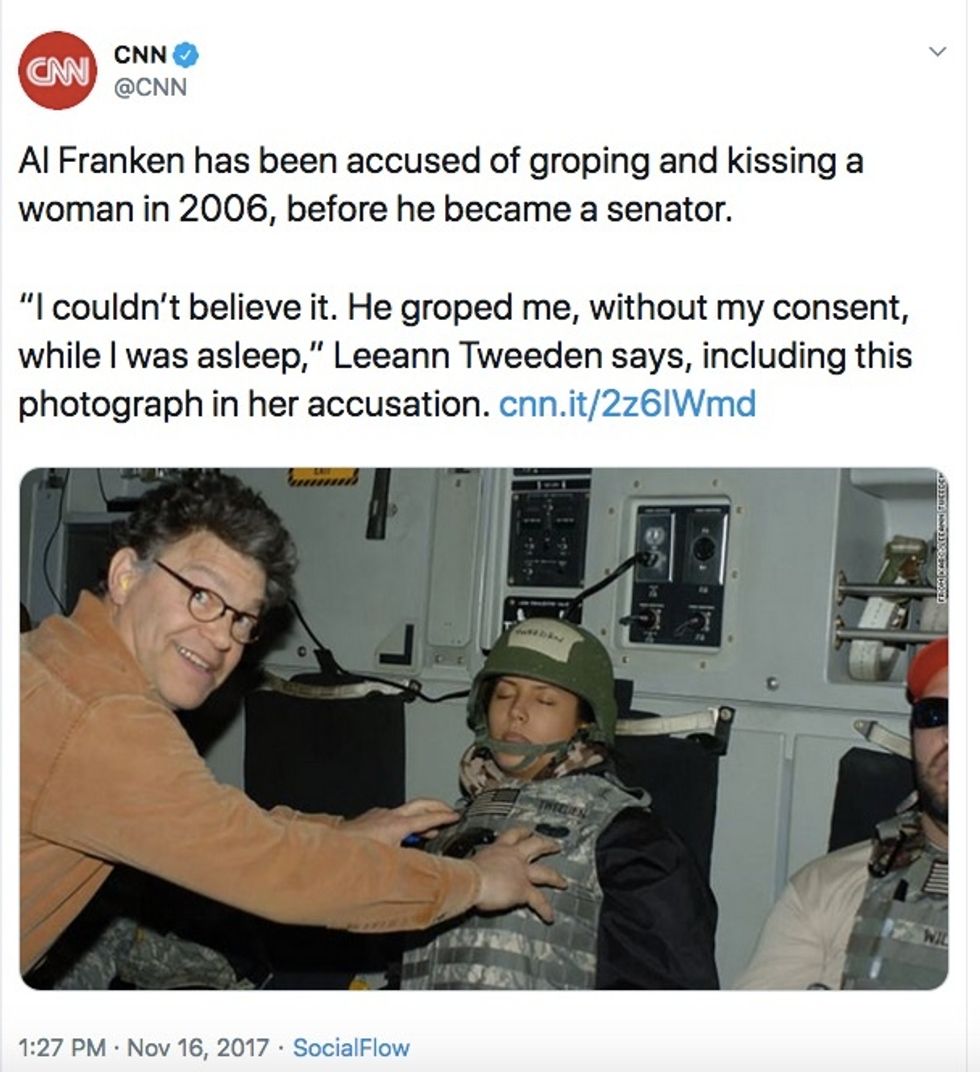Image resolution: width=980 pixels, height=1072 pixels.
Task: Click the first paragraph about Al Franken
Action: click(440, 185)
